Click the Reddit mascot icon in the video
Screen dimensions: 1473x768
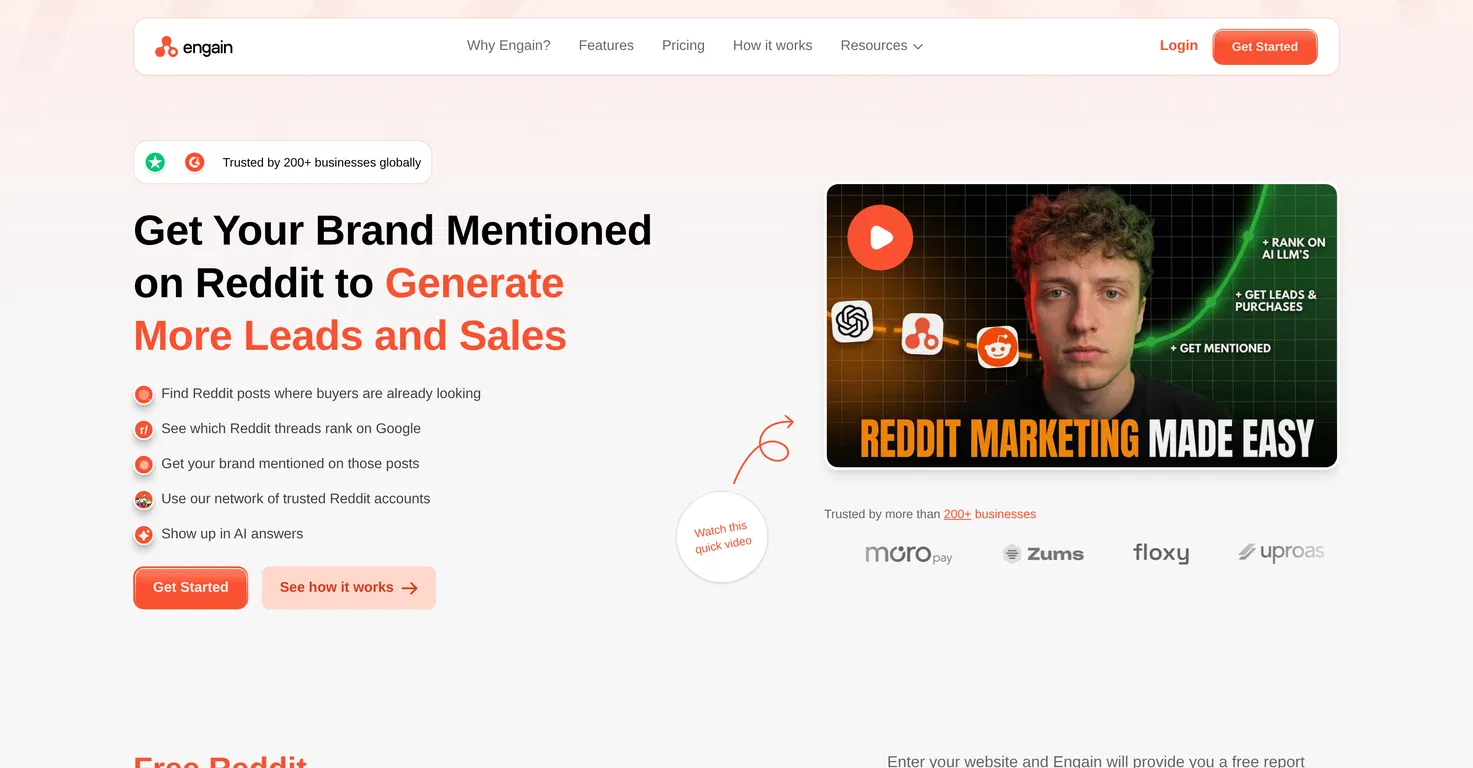click(x=997, y=347)
